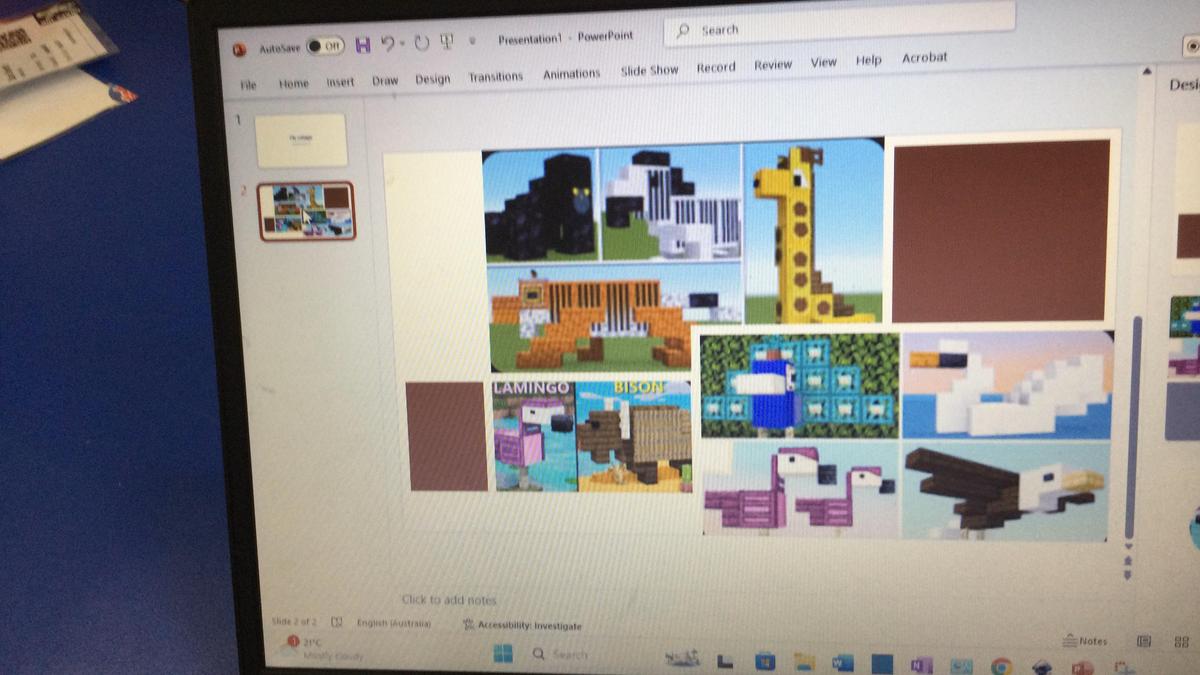The height and width of the screenshot is (675, 1200).
Task: Click the Redo icon in quick access
Action: tap(421, 43)
